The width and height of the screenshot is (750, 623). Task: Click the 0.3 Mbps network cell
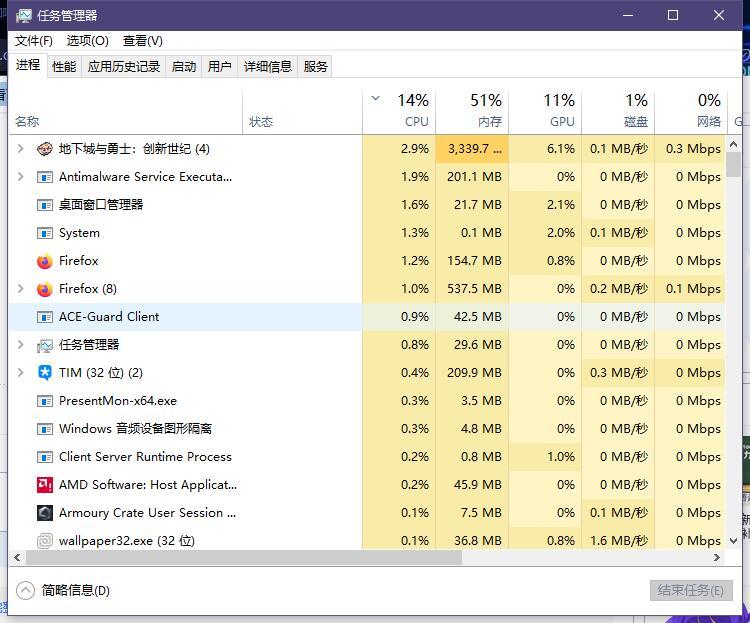pyautogui.click(x=690, y=149)
